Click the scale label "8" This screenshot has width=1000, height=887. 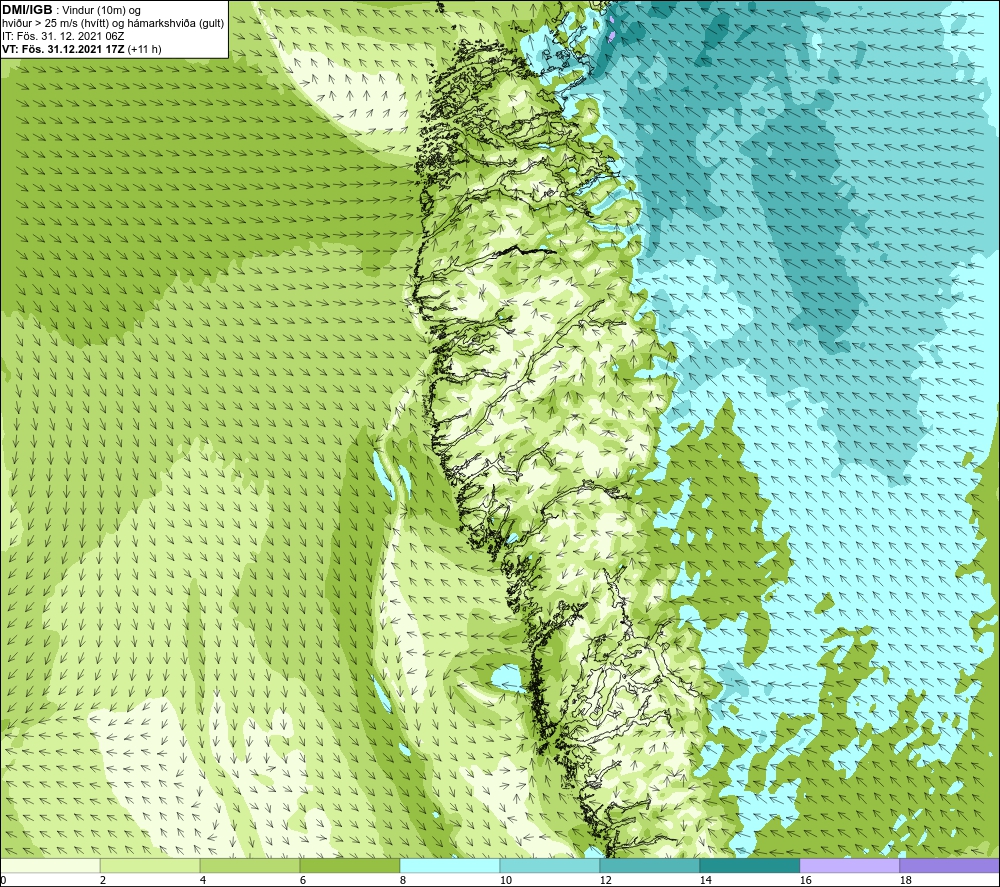(402, 881)
